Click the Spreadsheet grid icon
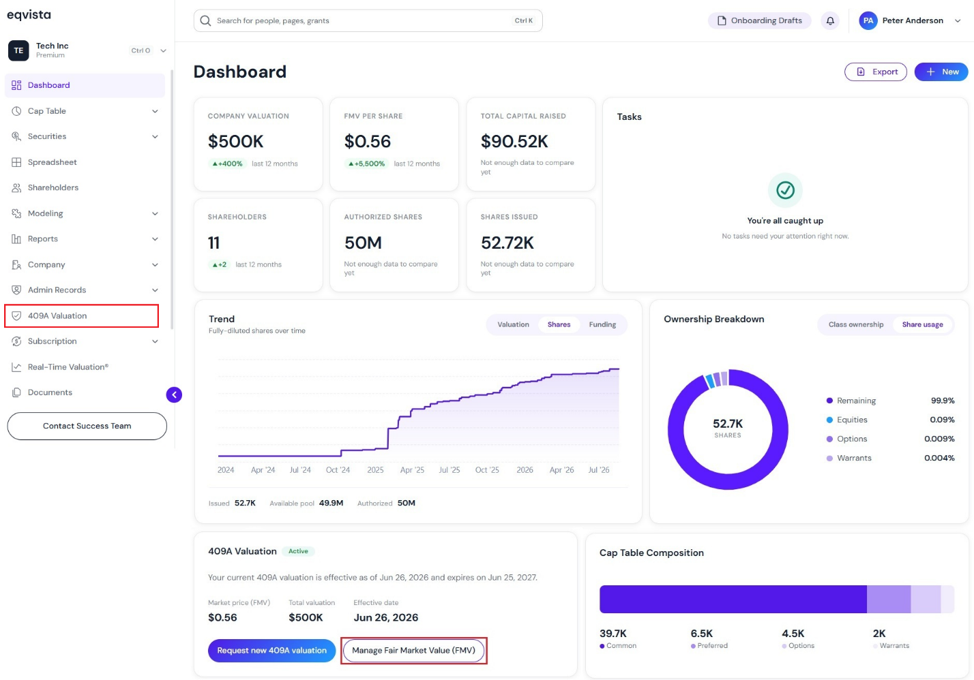The image size is (974, 680). tap(16, 162)
